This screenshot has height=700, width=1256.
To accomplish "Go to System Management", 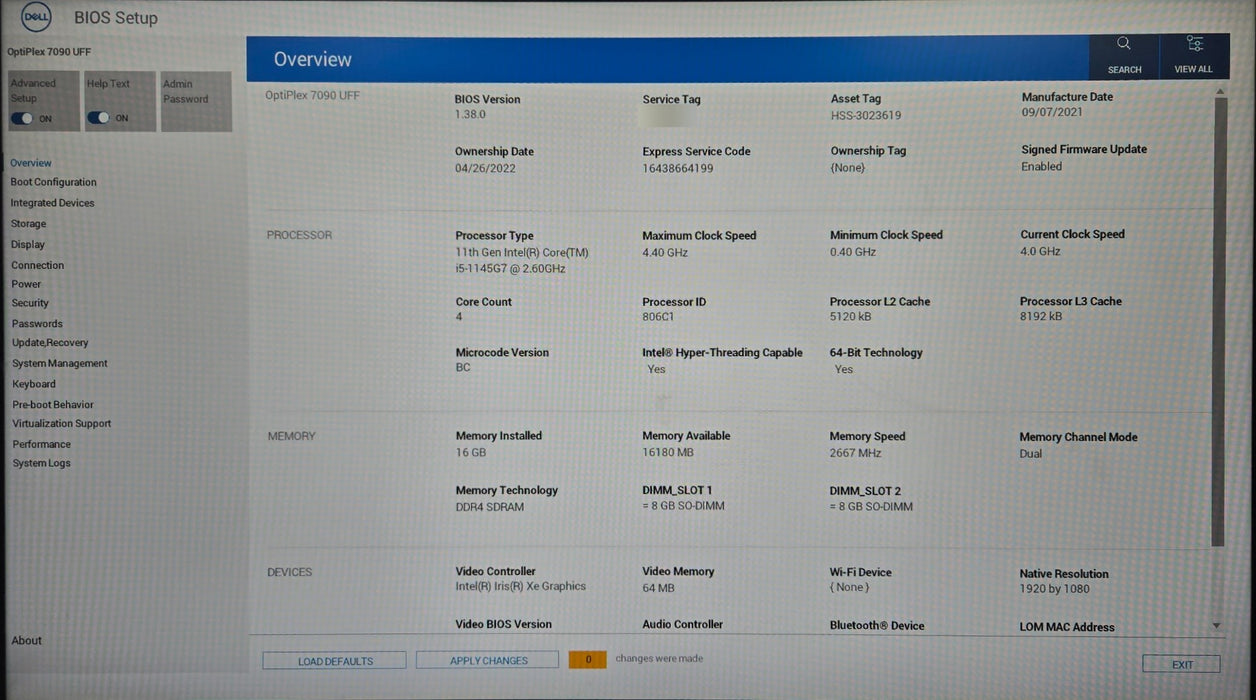I will pyautogui.click(x=60, y=364).
